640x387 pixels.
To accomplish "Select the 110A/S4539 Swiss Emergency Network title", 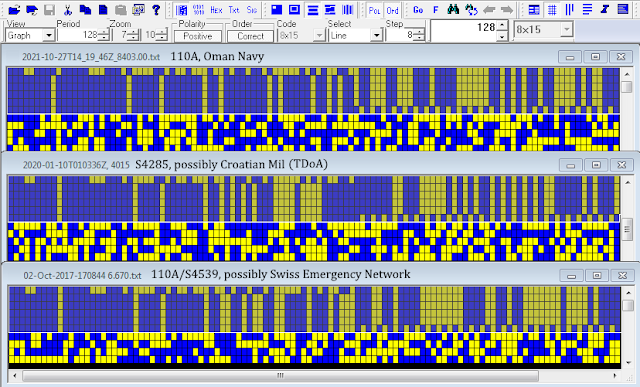I will (x=281, y=274).
